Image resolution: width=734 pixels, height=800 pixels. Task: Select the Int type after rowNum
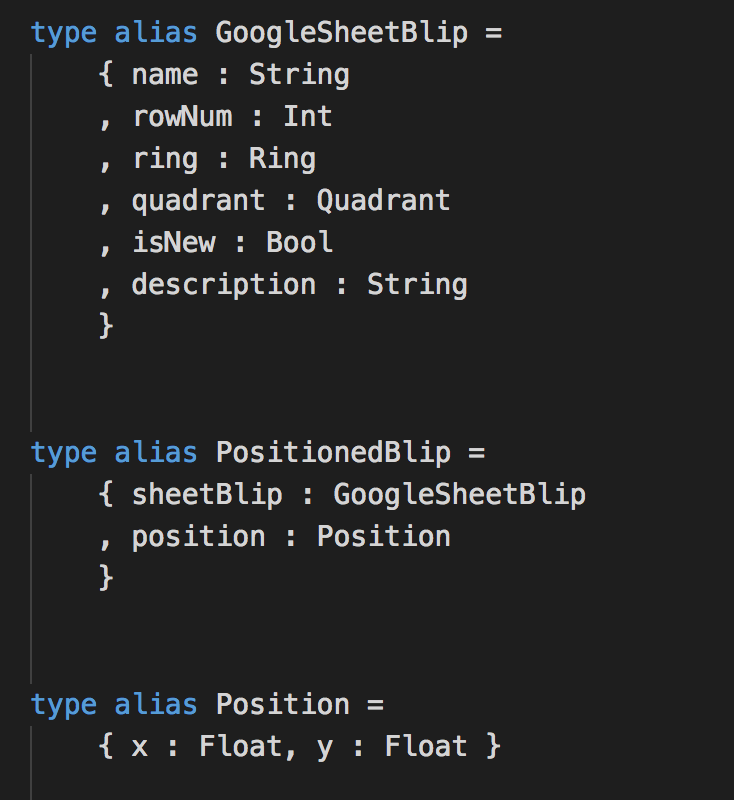pyautogui.click(x=307, y=117)
